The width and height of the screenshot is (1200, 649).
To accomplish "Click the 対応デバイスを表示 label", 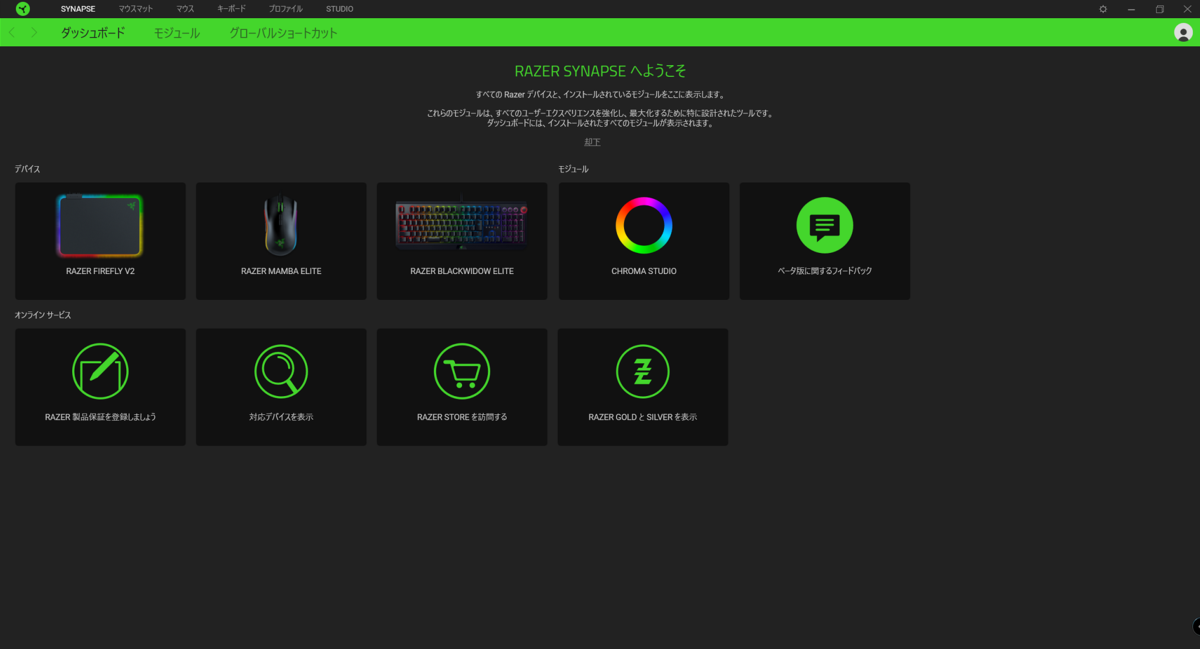I will point(281,417).
